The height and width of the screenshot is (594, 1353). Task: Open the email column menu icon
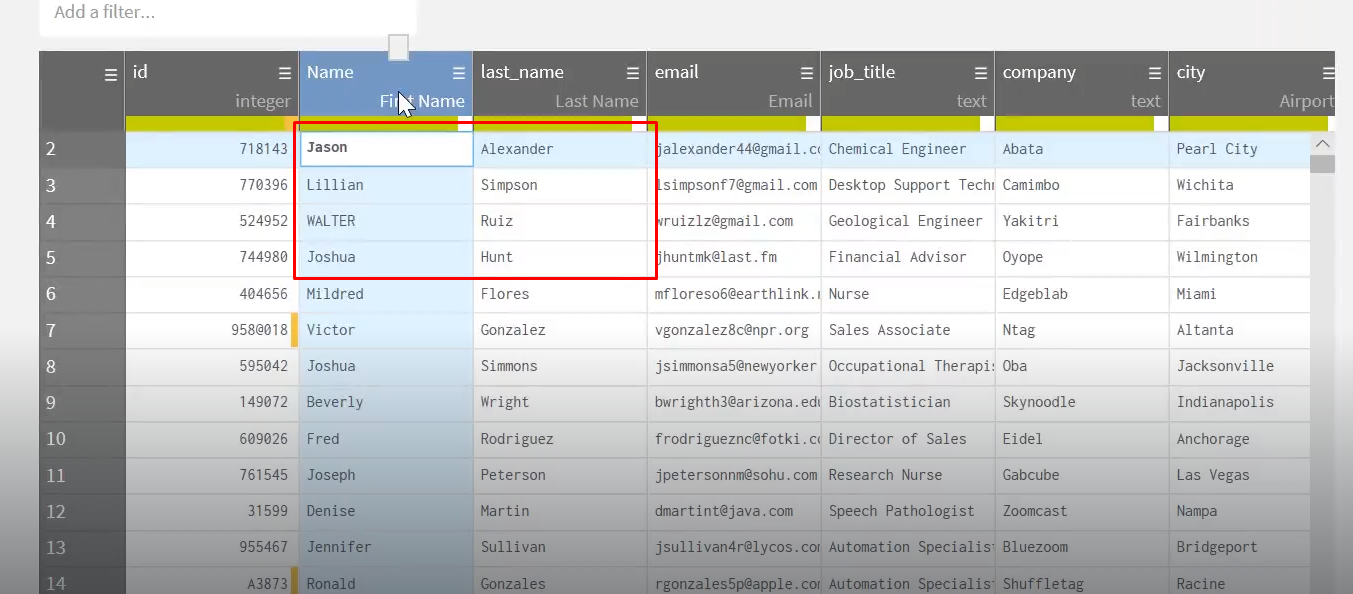coord(807,73)
